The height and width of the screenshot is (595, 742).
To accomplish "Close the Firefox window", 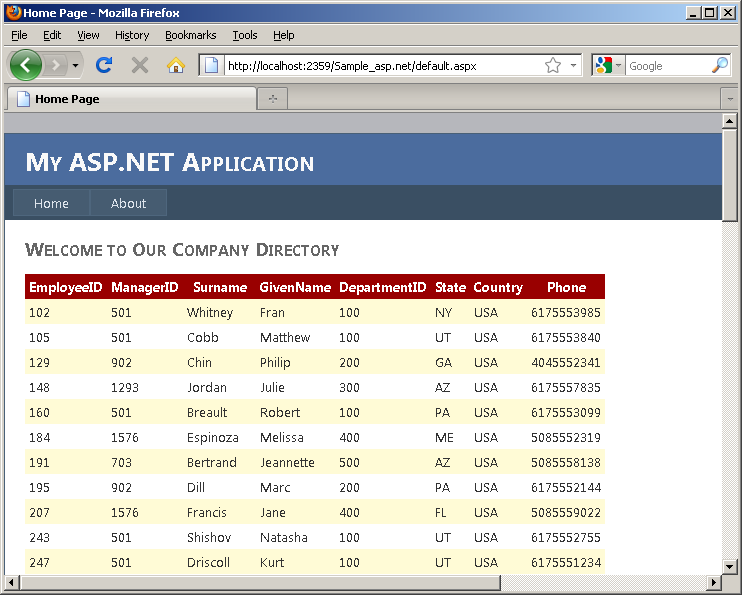I will coord(728,13).
